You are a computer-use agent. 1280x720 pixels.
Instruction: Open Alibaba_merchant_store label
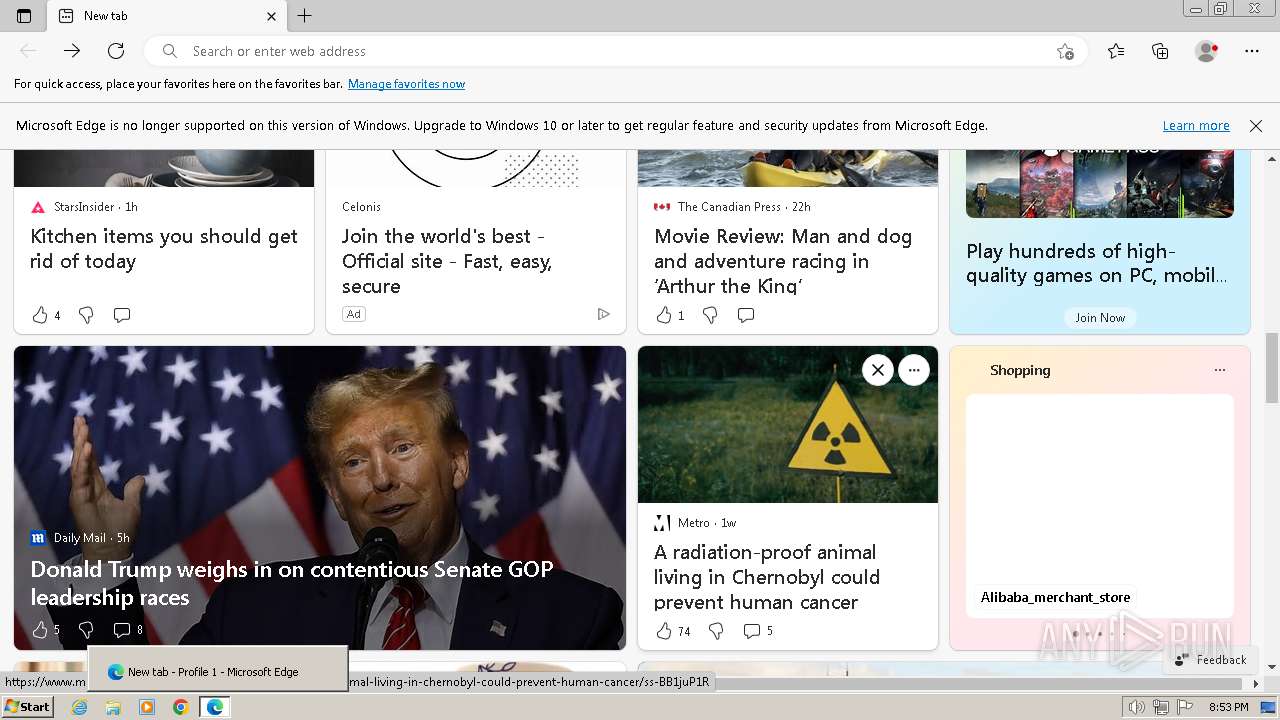(x=1055, y=597)
